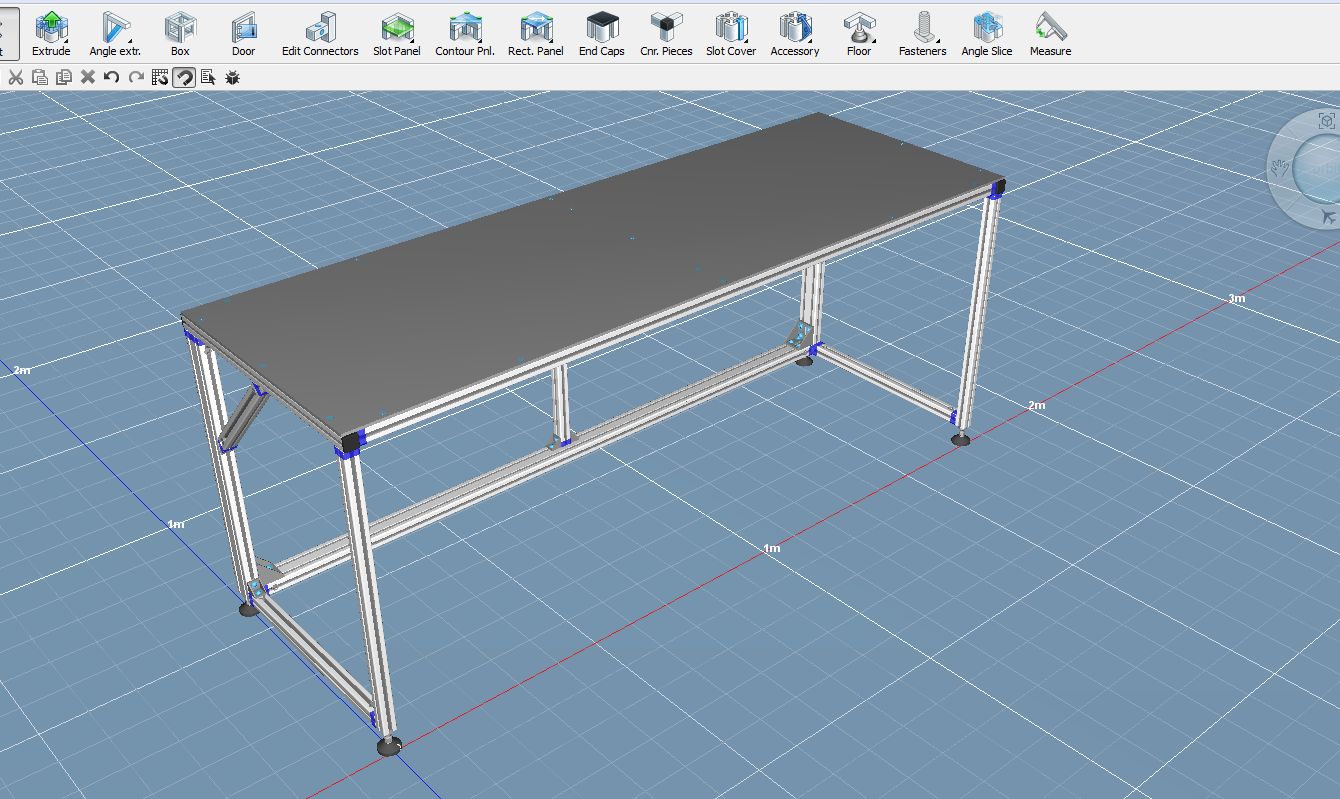Click the Rect. Panel tool
The height and width of the screenshot is (799, 1340).
click(x=536, y=32)
